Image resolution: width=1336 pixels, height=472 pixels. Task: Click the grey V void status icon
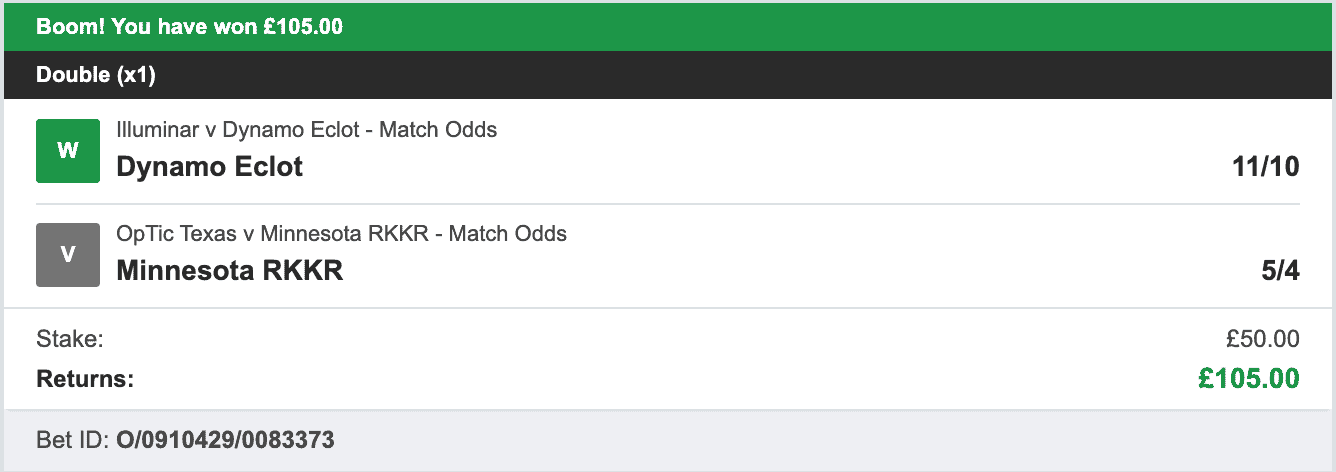click(68, 255)
